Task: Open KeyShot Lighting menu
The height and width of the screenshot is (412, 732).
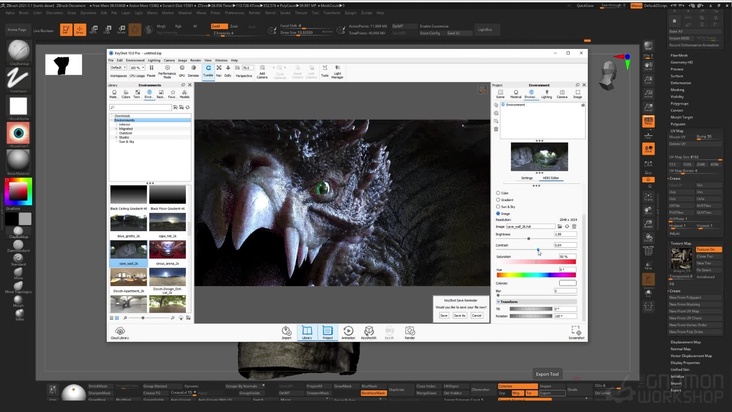Action: (154, 60)
